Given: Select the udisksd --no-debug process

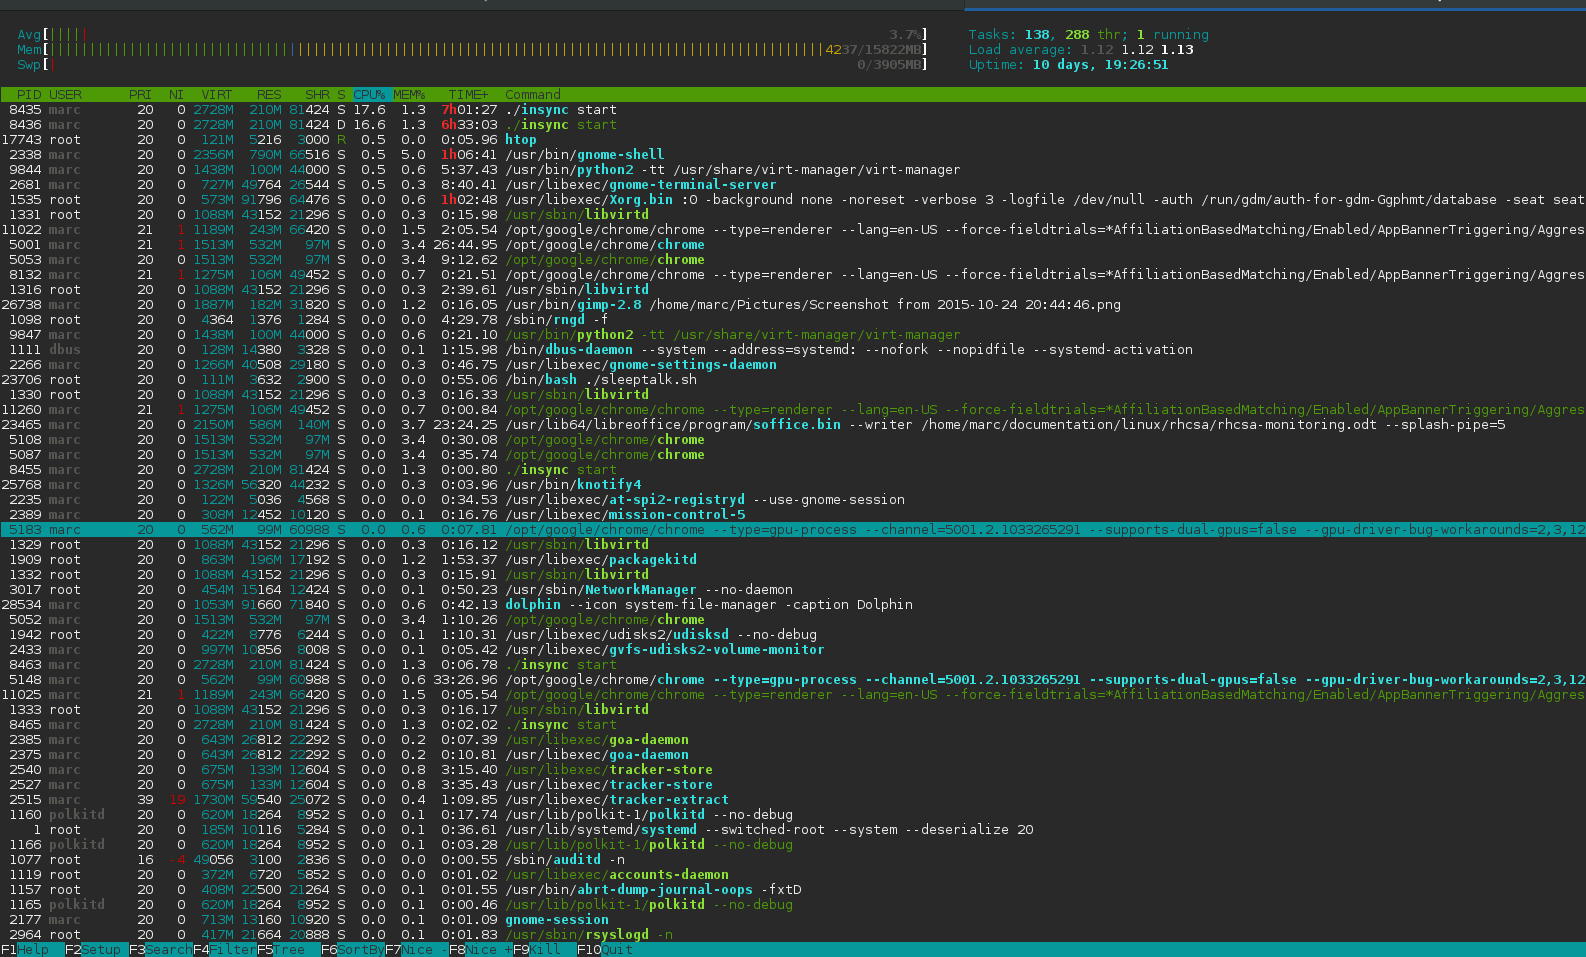Looking at the screenshot, I should pos(793,635).
